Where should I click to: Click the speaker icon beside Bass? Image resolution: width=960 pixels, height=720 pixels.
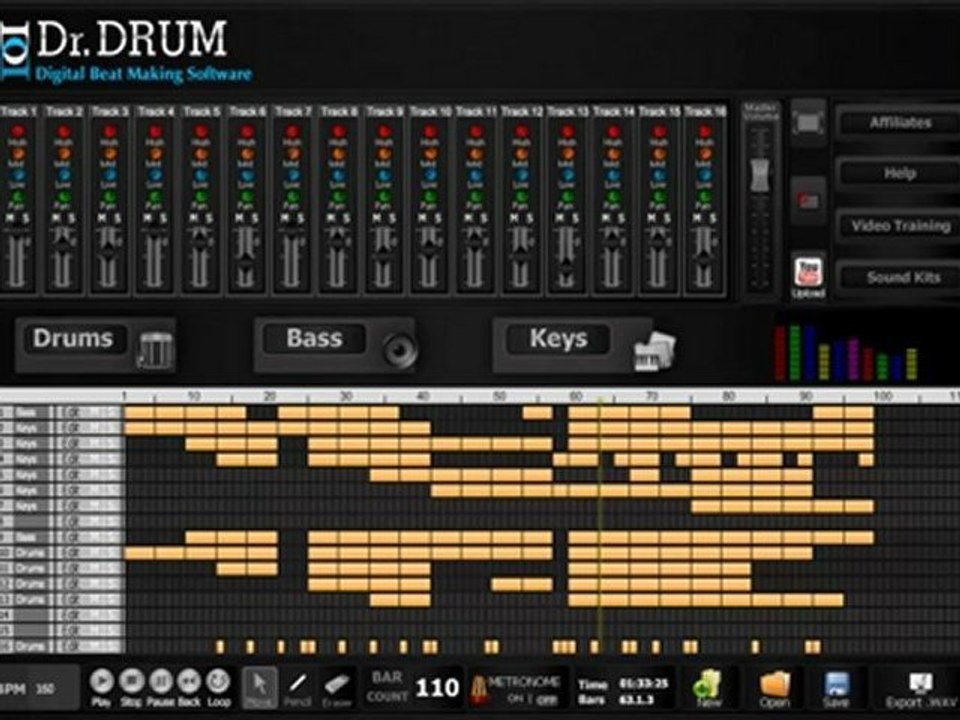tap(400, 350)
